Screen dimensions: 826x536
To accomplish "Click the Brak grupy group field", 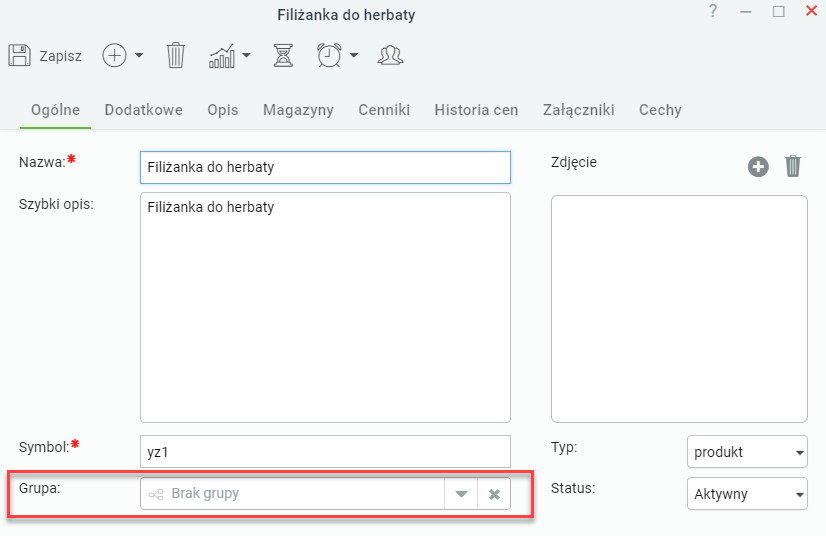I will [x=292, y=494].
